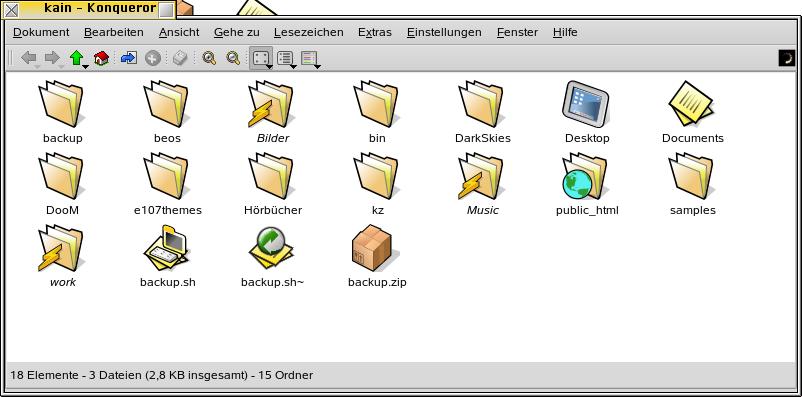Select the Desktop folder icon
Image resolution: width=802 pixels, height=397 pixels.
click(587, 113)
